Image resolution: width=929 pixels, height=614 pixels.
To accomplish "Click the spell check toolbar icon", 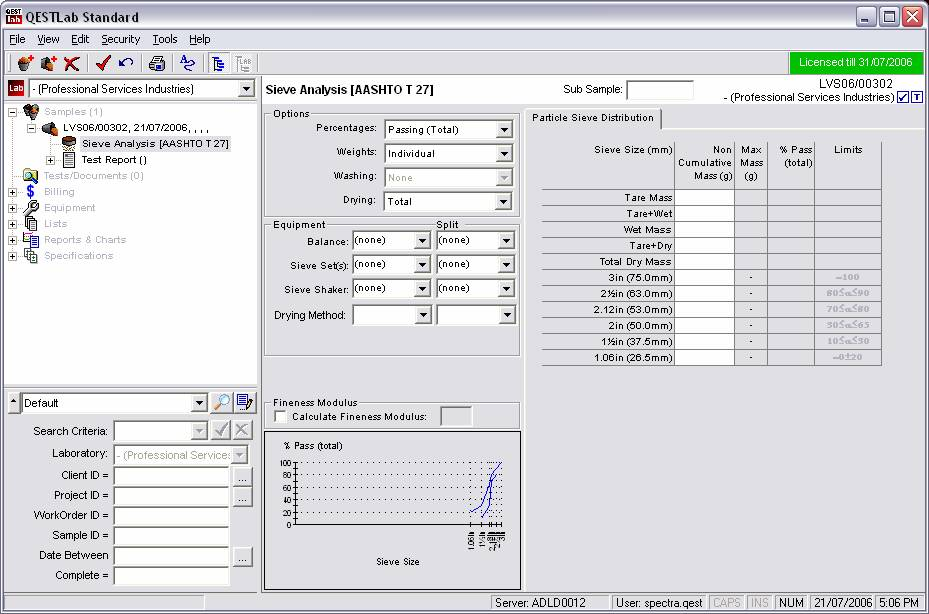I will click(188, 63).
